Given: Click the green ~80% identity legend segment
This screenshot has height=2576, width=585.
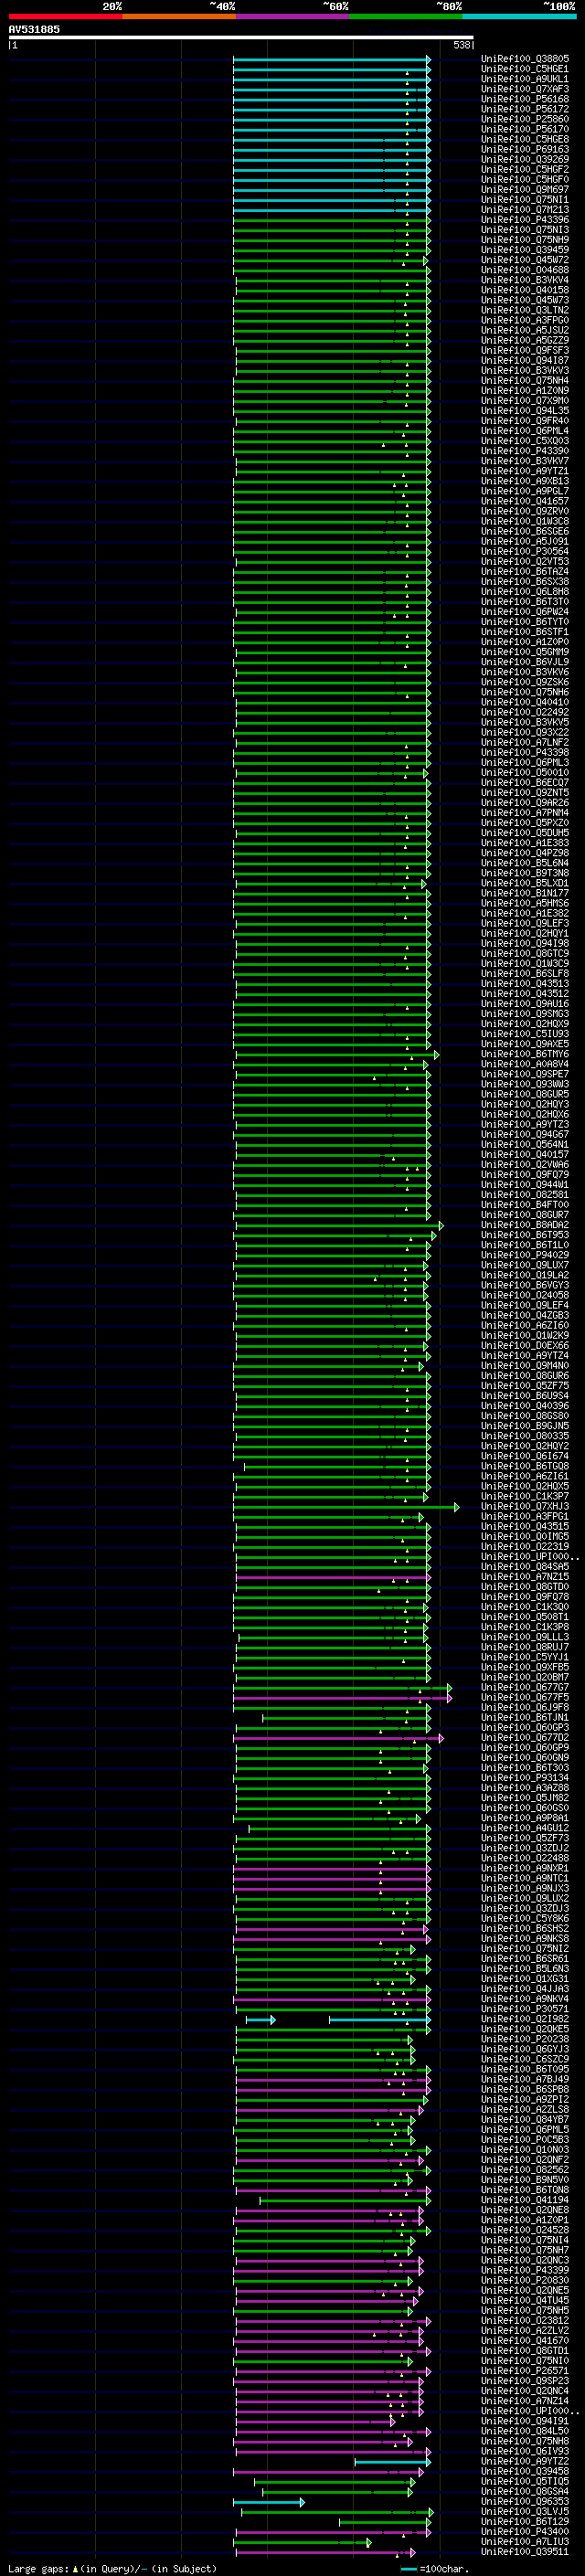Looking at the screenshot, I should pos(406,16).
